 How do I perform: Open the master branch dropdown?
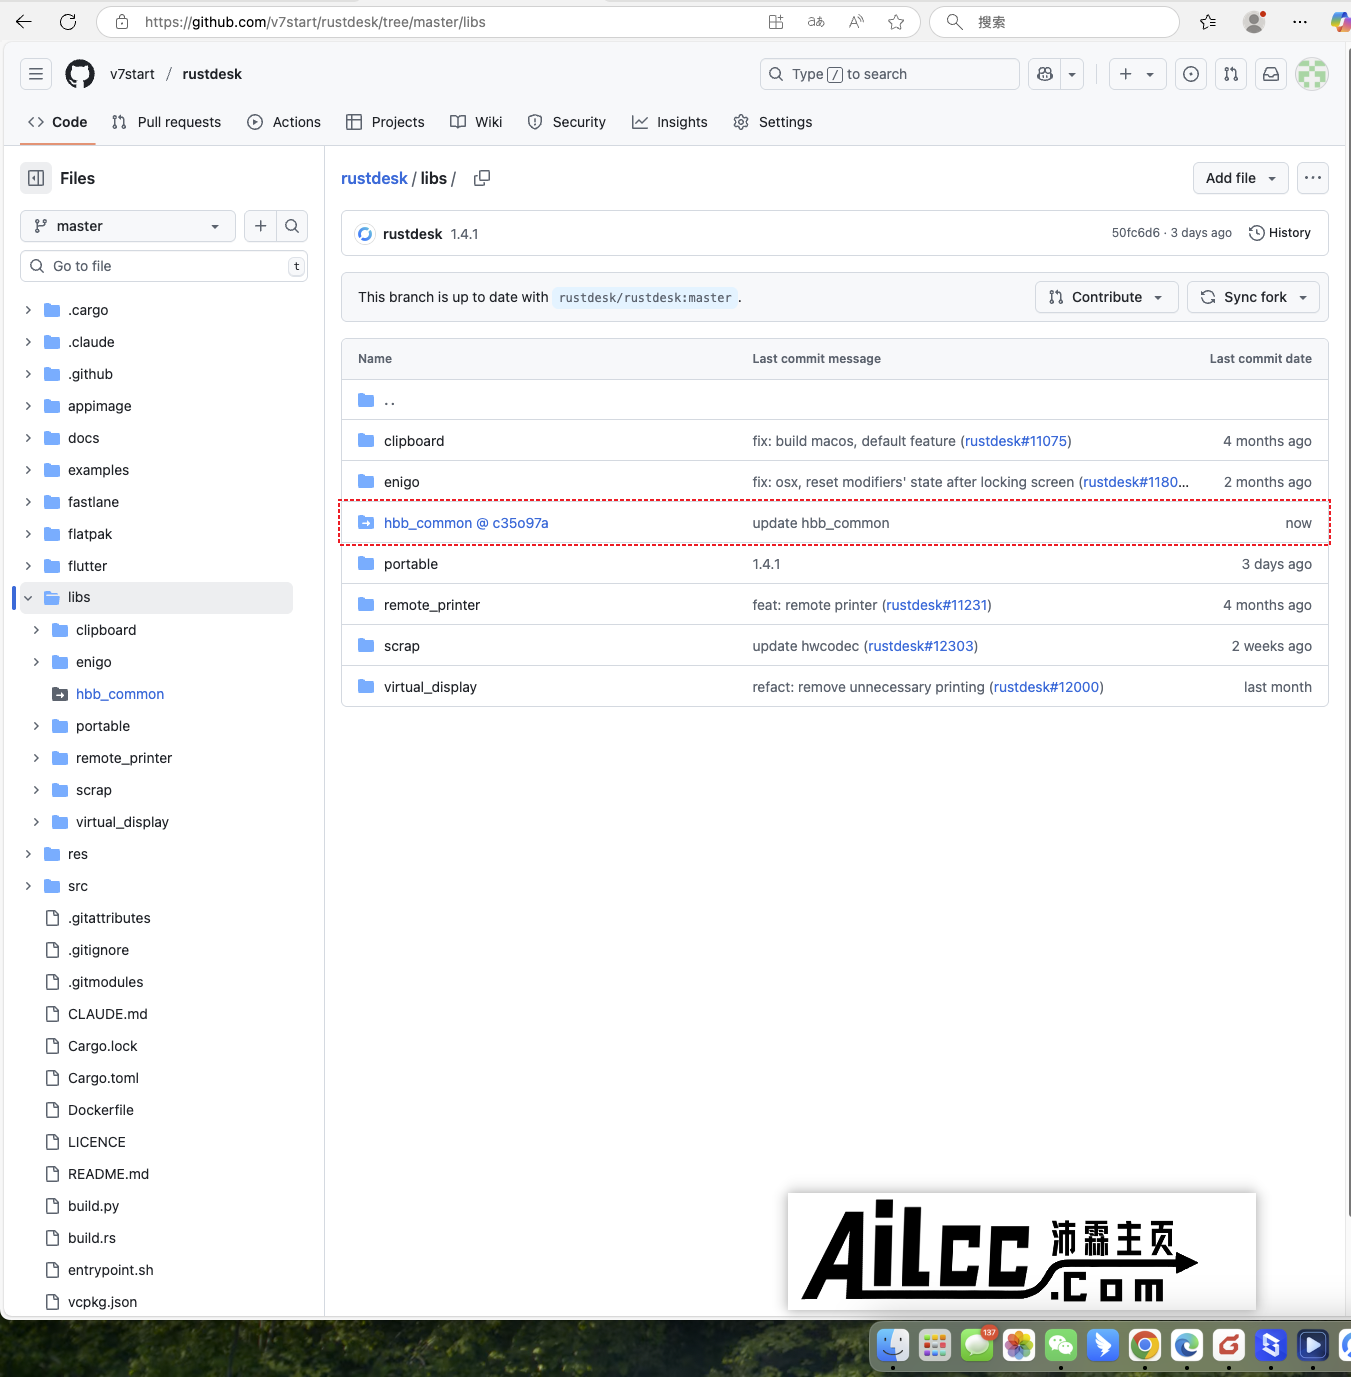click(128, 226)
